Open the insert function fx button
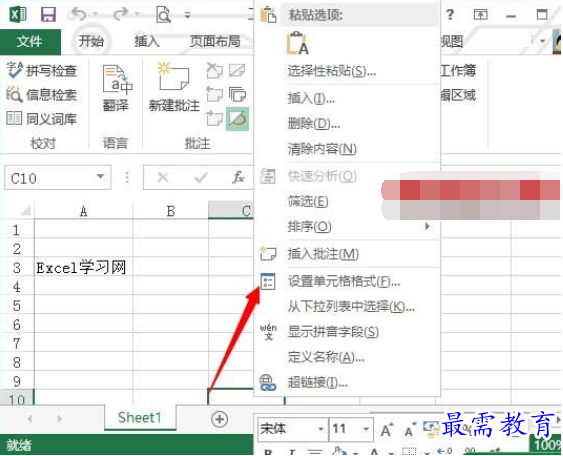This screenshot has height=456, width=563. click(238, 177)
